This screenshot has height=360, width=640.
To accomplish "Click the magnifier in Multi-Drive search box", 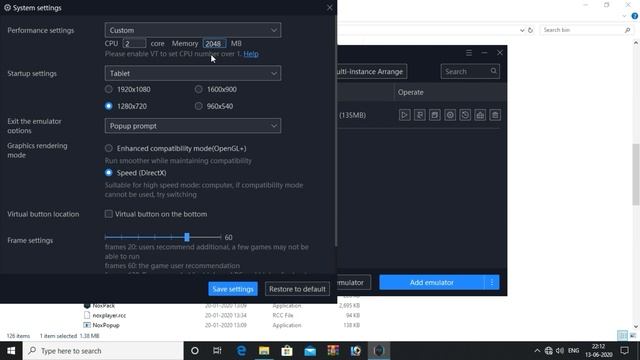I will coord(493,71).
